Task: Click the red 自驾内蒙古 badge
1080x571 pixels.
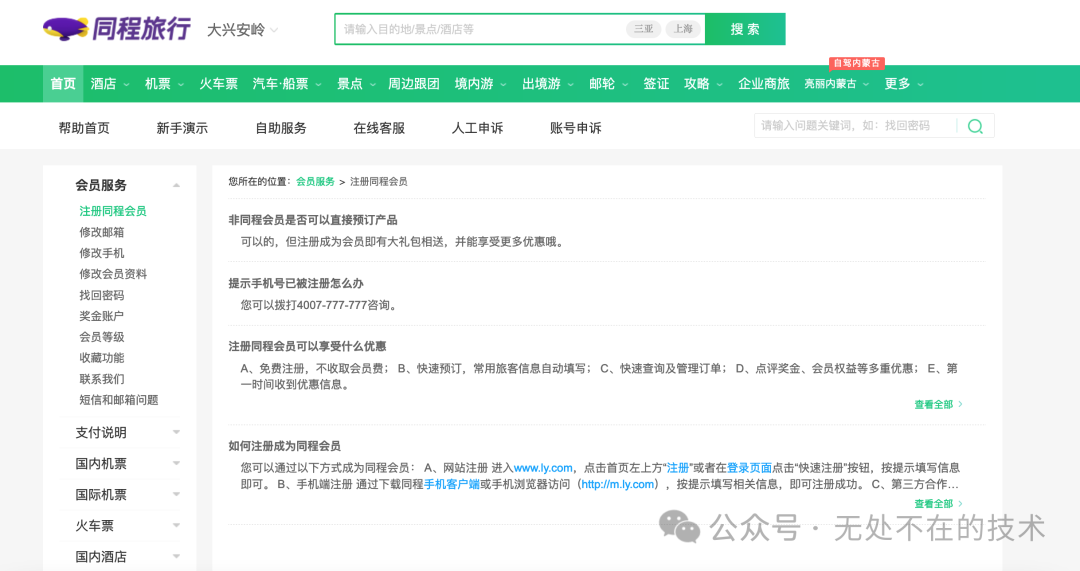Action: click(x=857, y=63)
